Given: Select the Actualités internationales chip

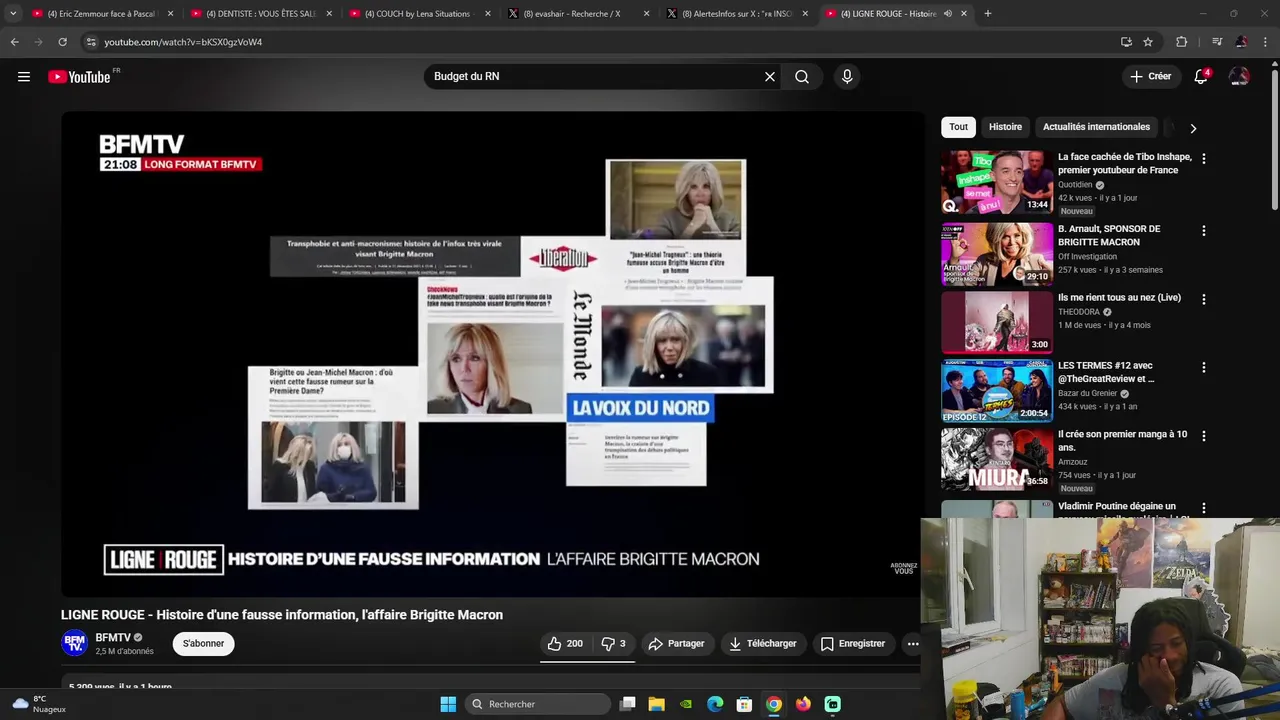Looking at the screenshot, I should (x=1096, y=127).
